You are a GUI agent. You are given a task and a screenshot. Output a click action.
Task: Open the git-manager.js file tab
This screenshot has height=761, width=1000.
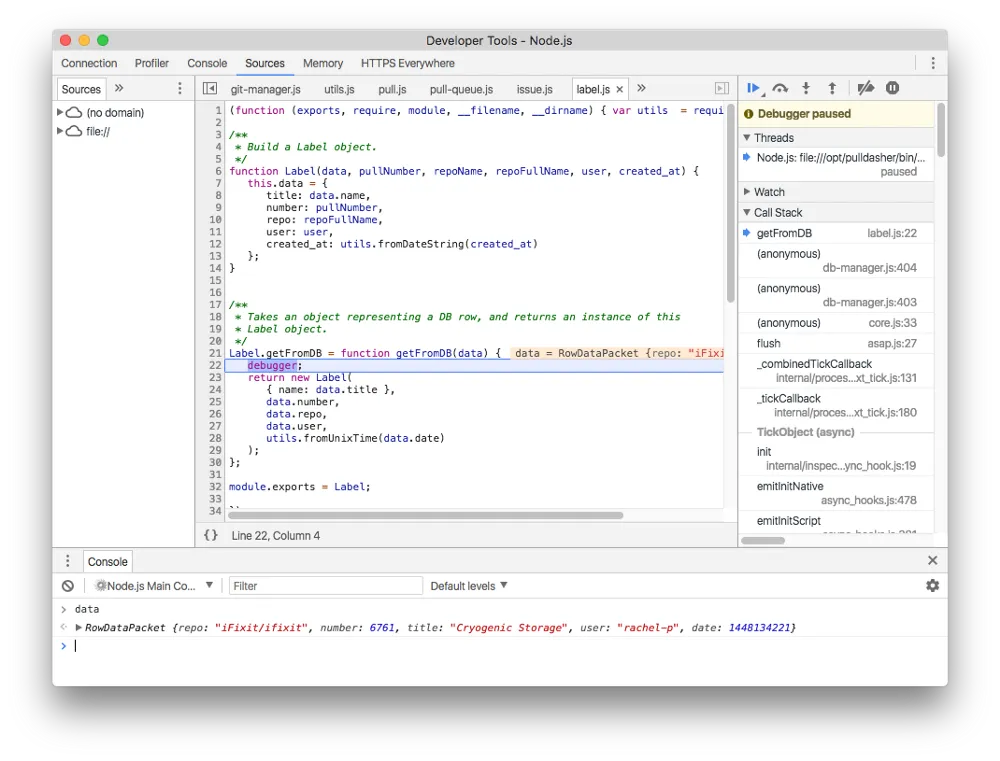[266, 89]
